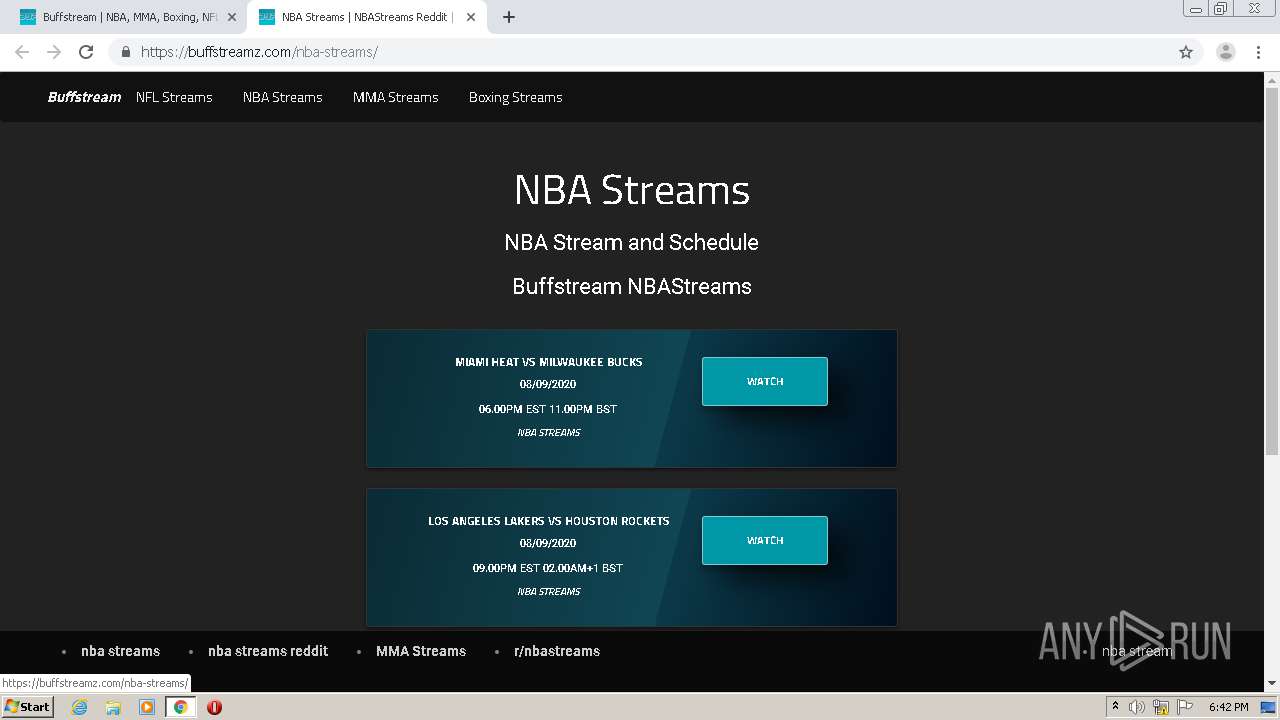The width and height of the screenshot is (1280, 720).
Task: Open NFL Streams in navigation menu
Action: point(174,97)
